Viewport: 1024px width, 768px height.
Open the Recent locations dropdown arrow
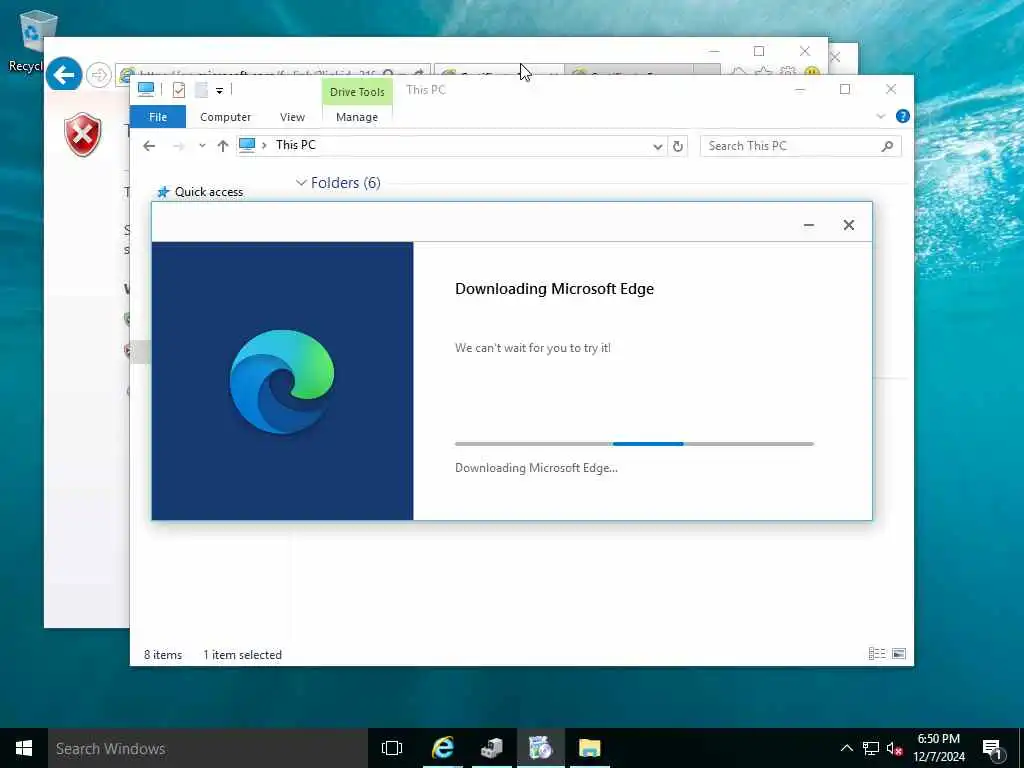coord(202,146)
